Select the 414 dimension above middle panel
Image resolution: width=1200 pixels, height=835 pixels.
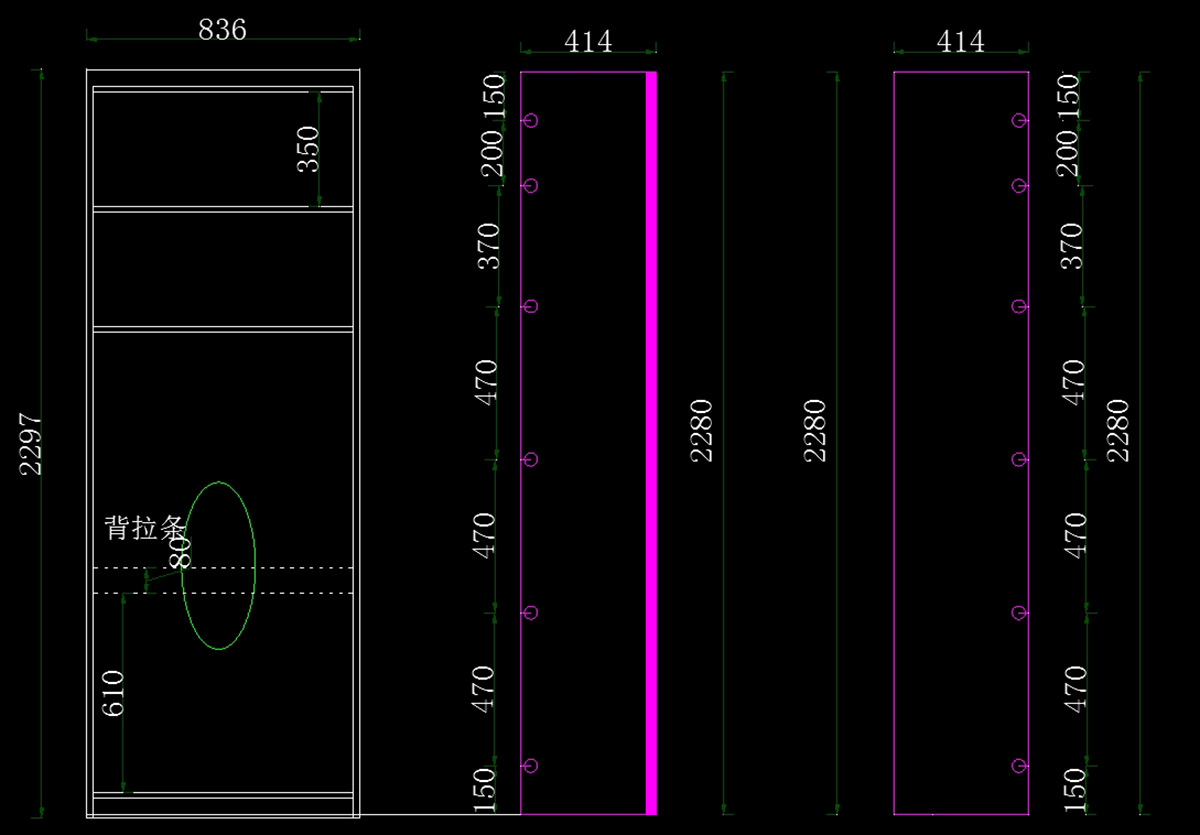pos(588,41)
